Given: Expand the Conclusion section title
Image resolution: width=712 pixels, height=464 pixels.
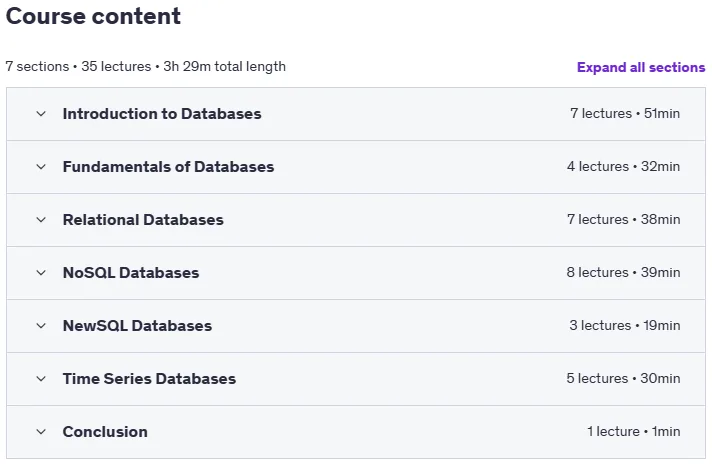Looking at the screenshot, I should pos(105,432).
